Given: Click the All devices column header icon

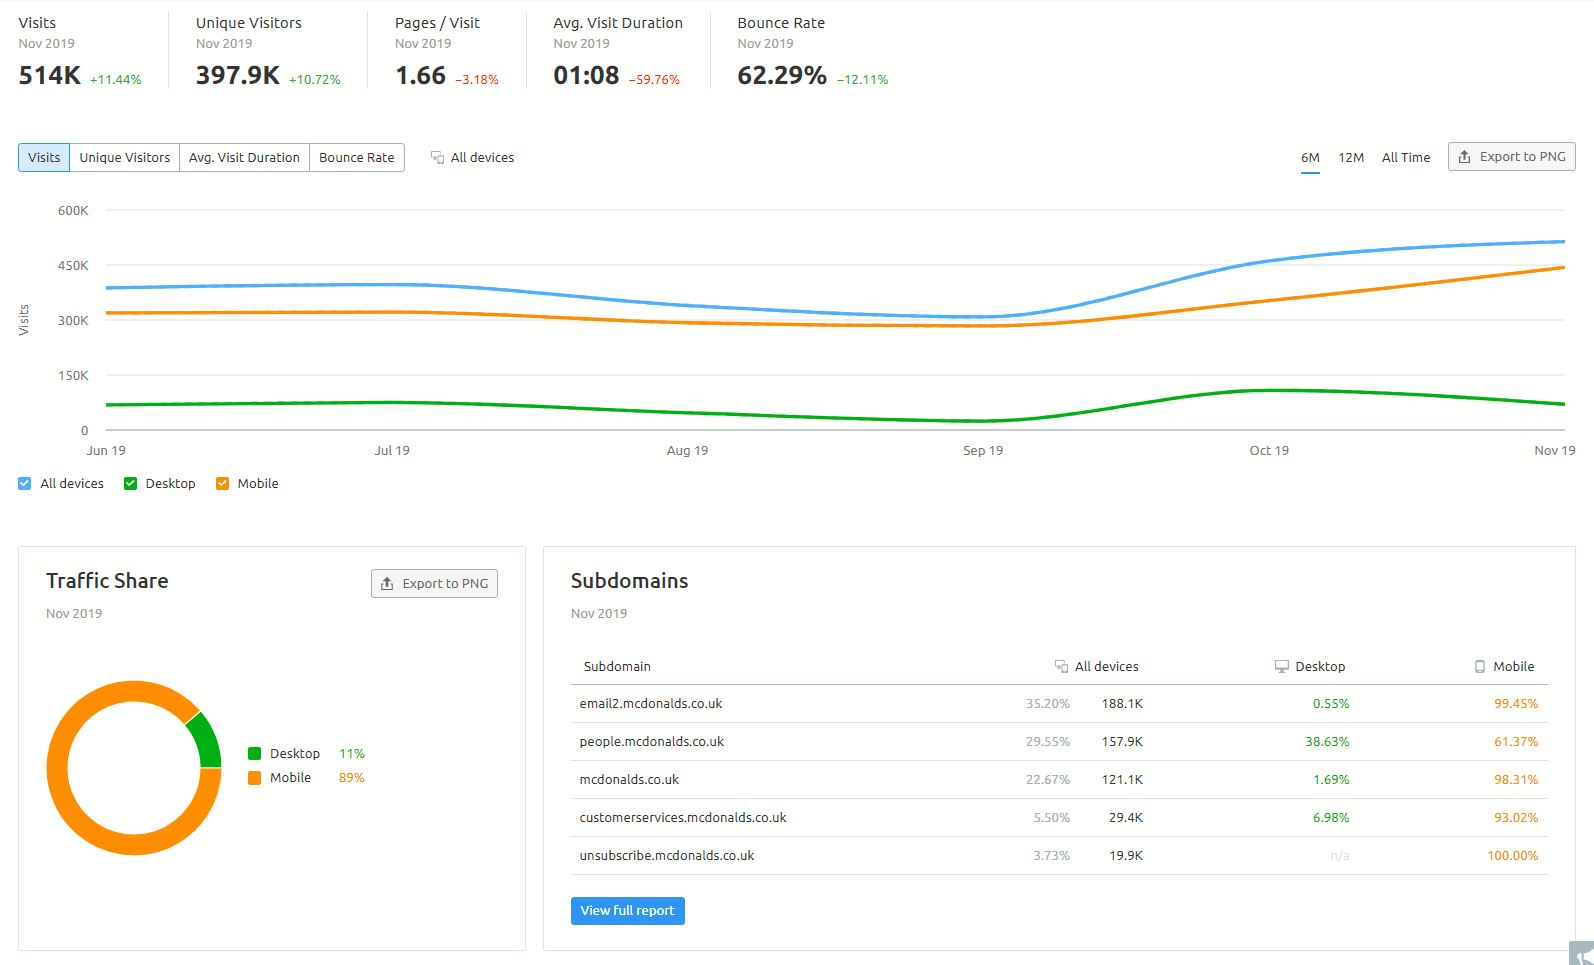Looking at the screenshot, I should [1061, 667].
